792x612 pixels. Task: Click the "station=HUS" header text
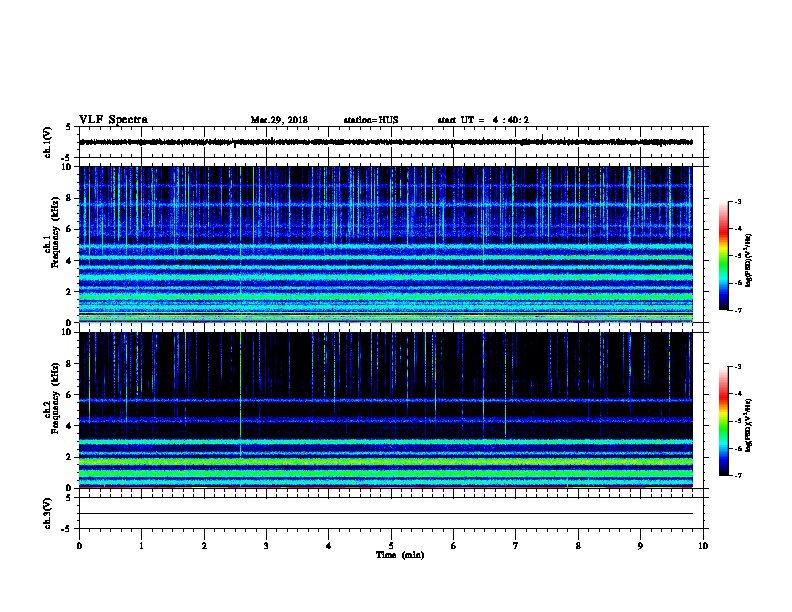(x=371, y=120)
